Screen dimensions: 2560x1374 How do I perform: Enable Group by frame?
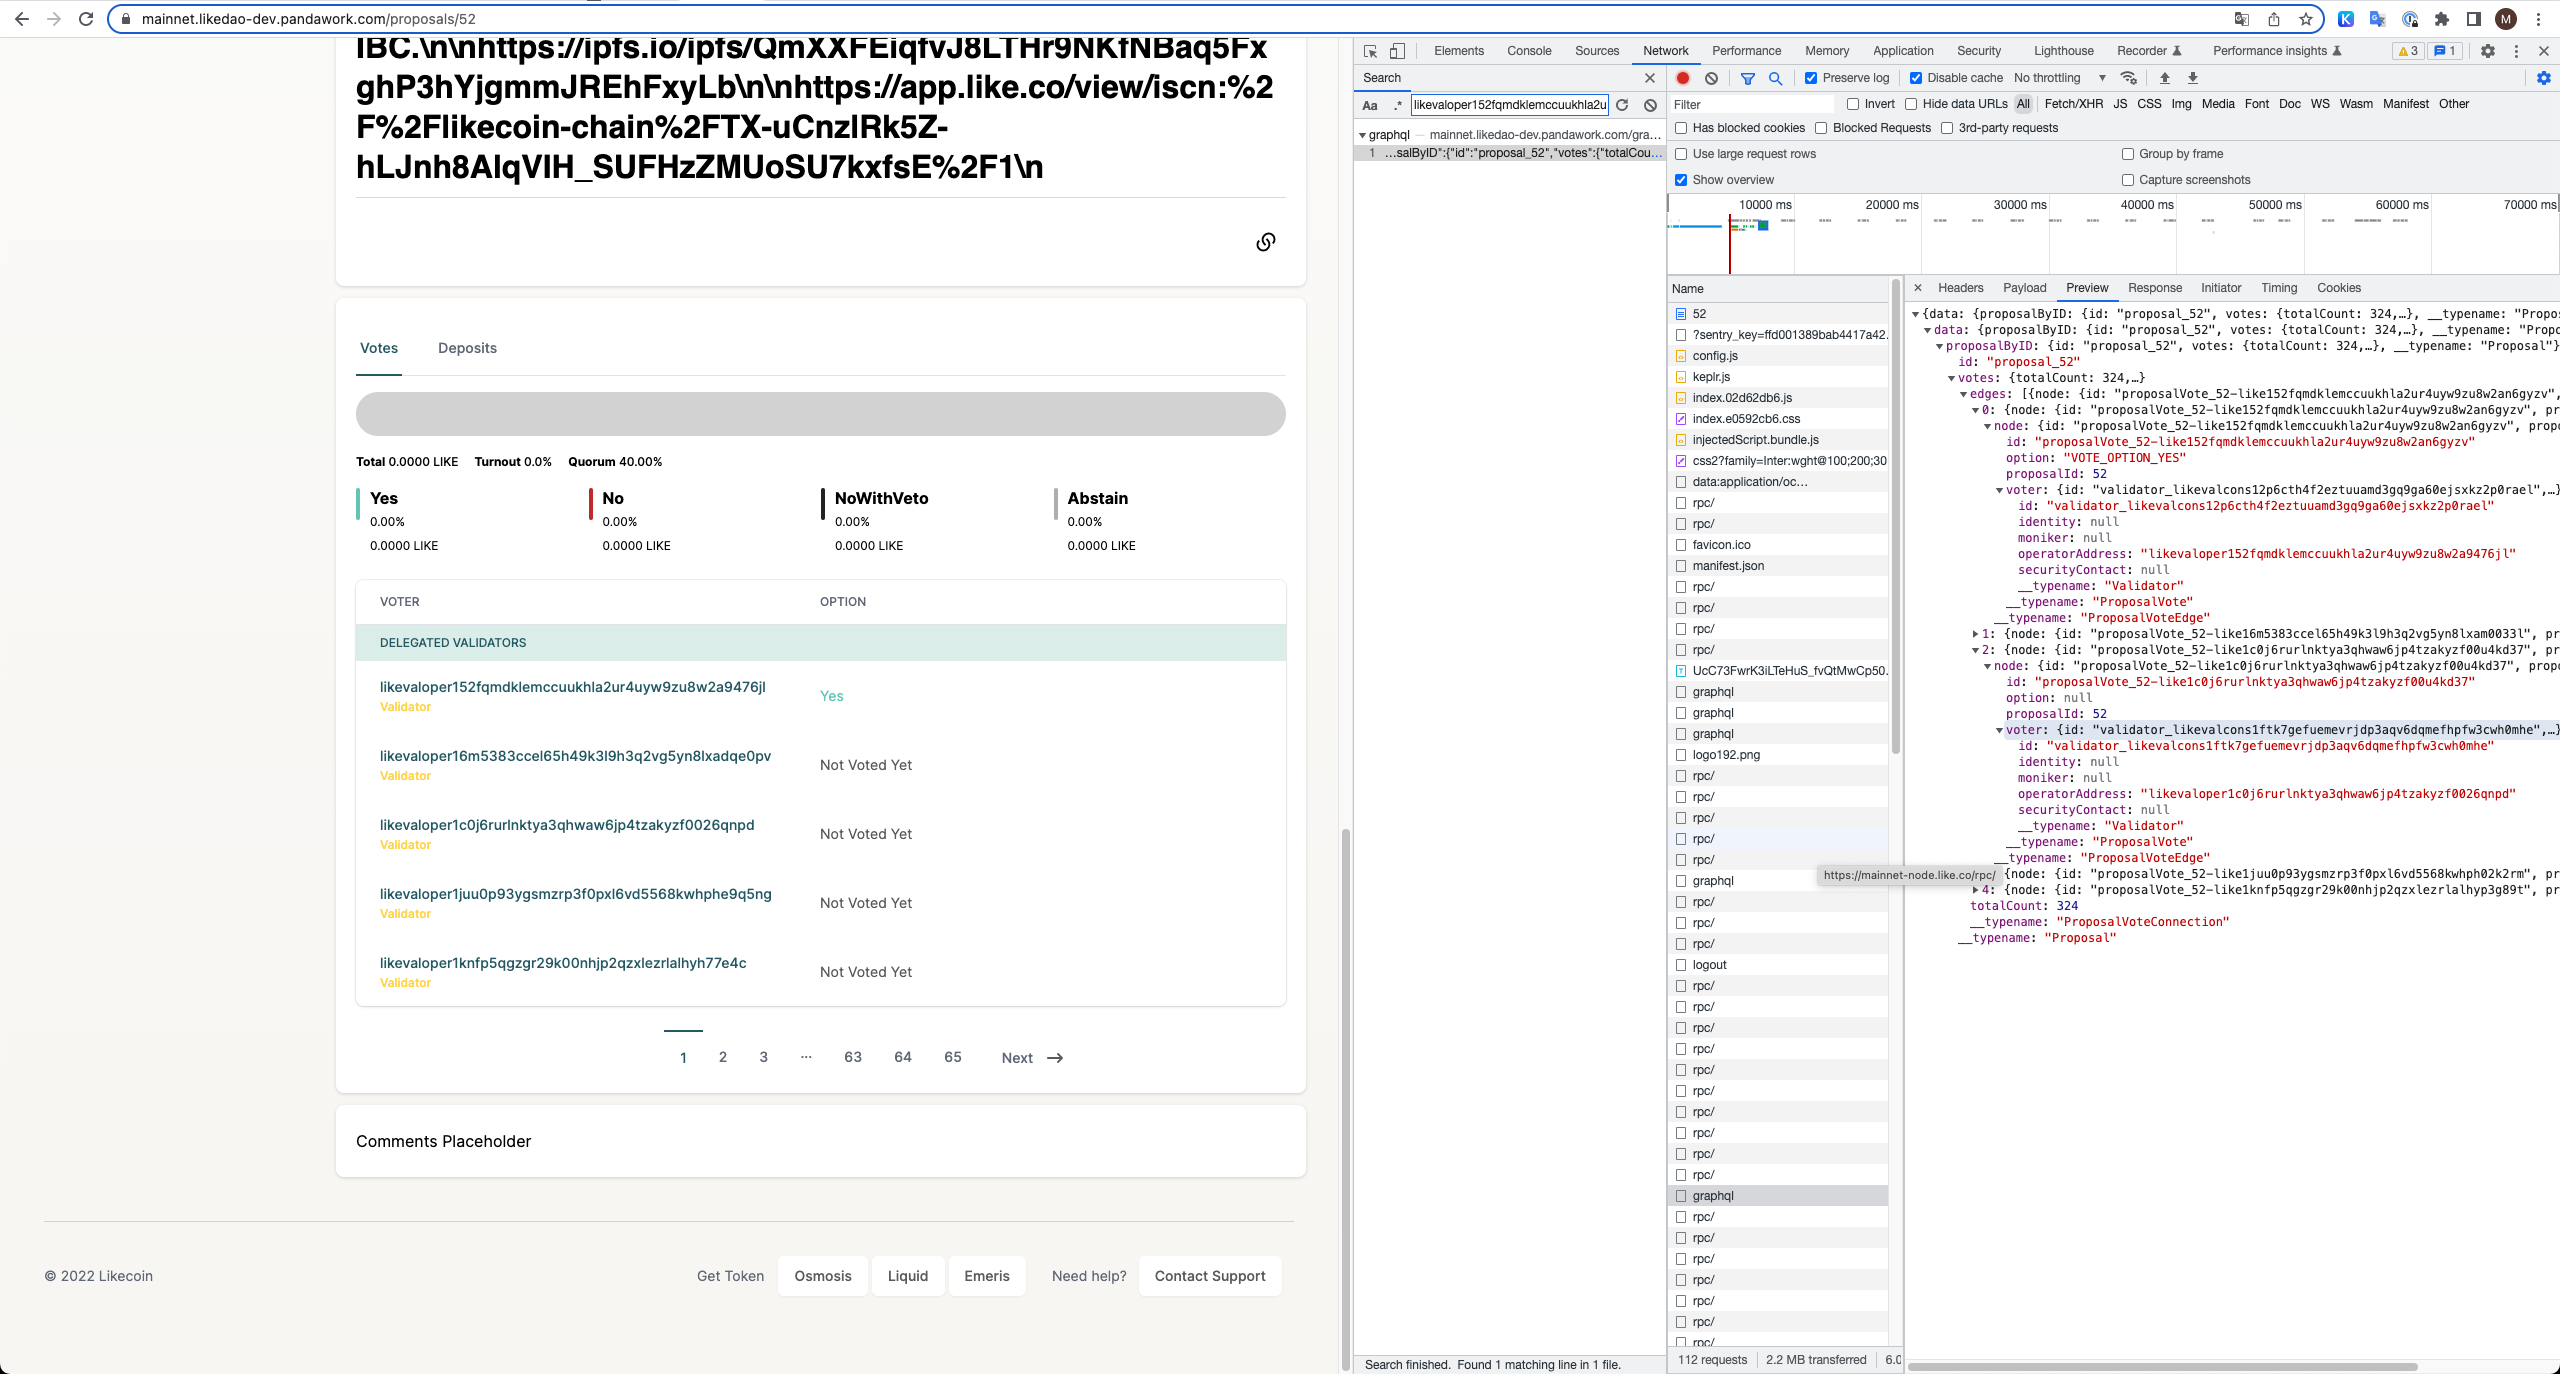2127,154
